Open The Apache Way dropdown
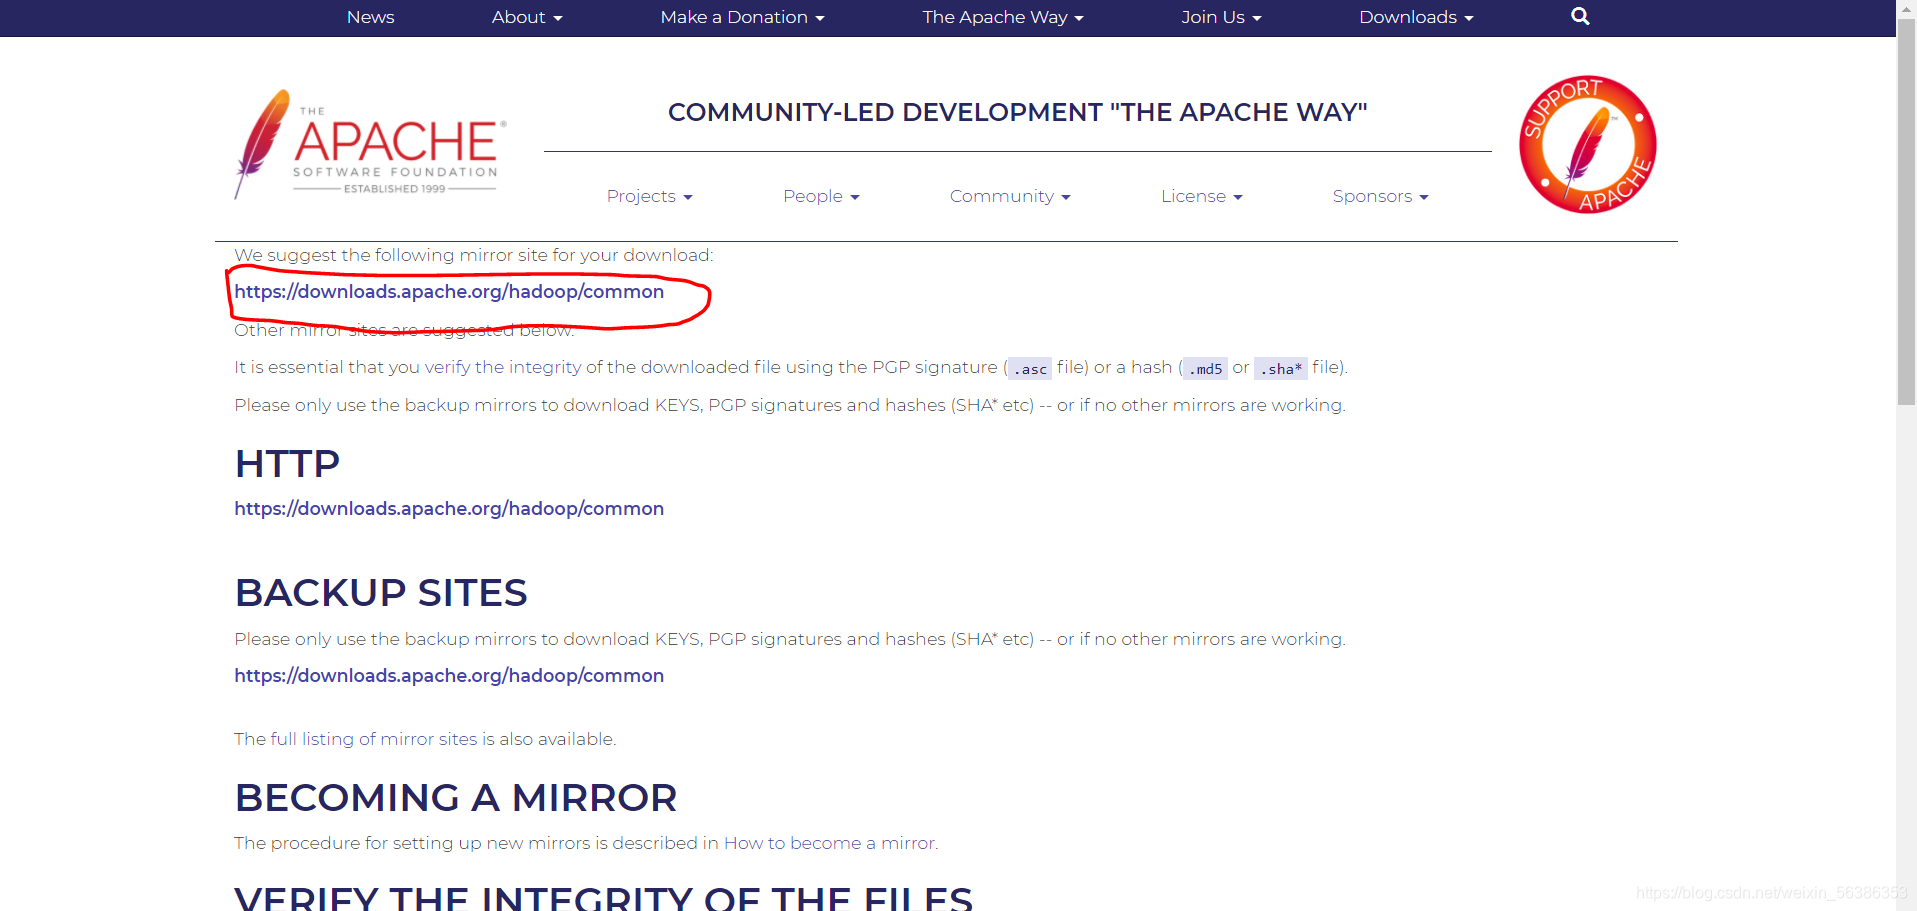 (x=1003, y=17)
